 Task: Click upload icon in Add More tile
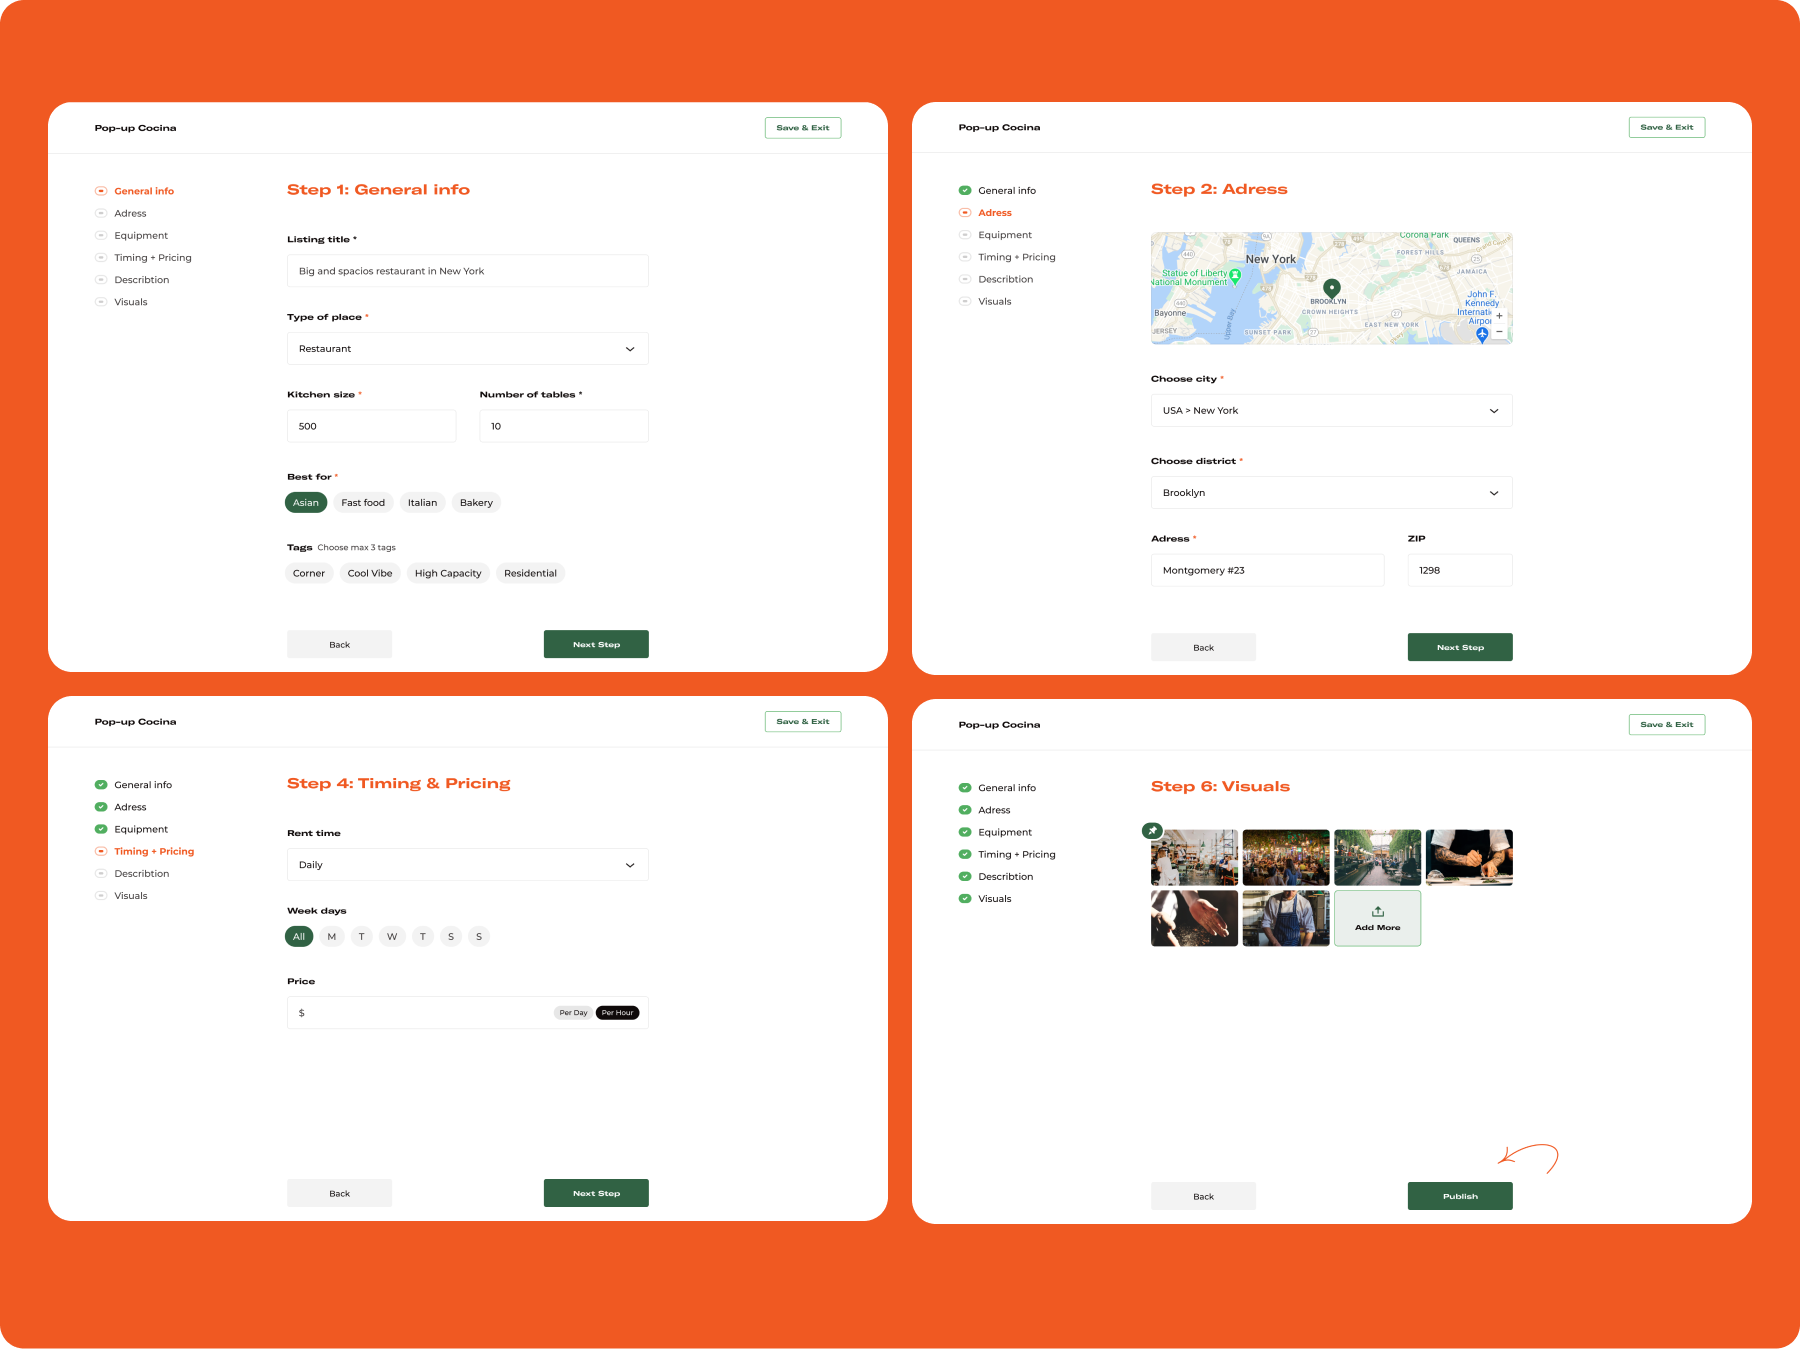tap(1377, 911)
